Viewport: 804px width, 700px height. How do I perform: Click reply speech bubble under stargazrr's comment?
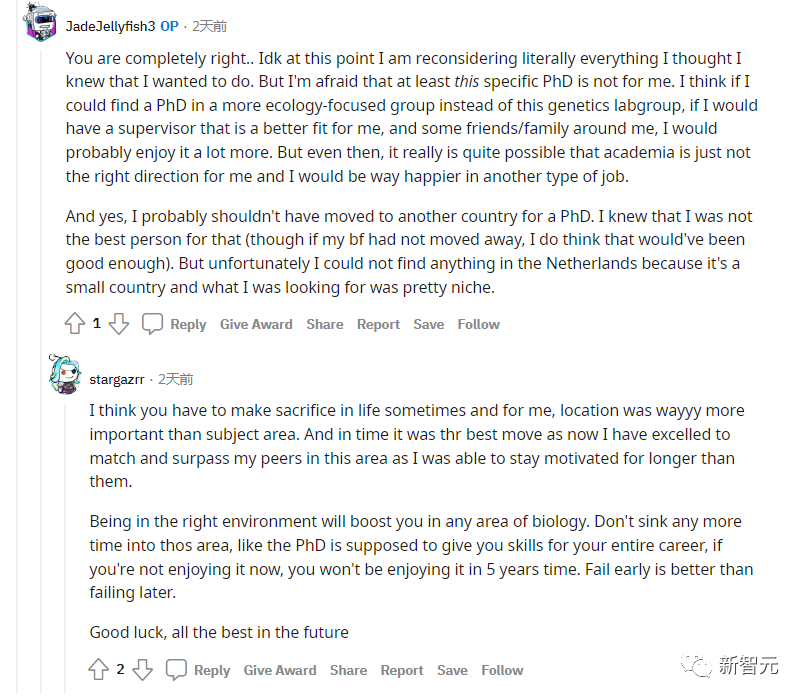[x=177, y=670]
